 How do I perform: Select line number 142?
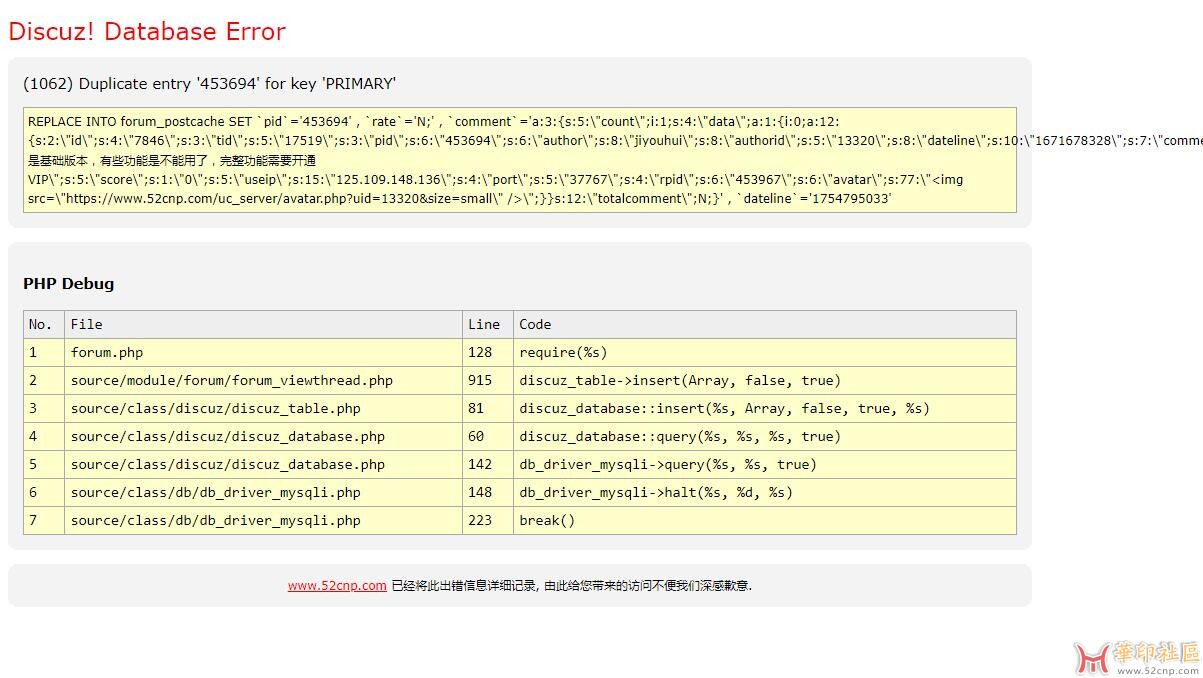point(488,464)
